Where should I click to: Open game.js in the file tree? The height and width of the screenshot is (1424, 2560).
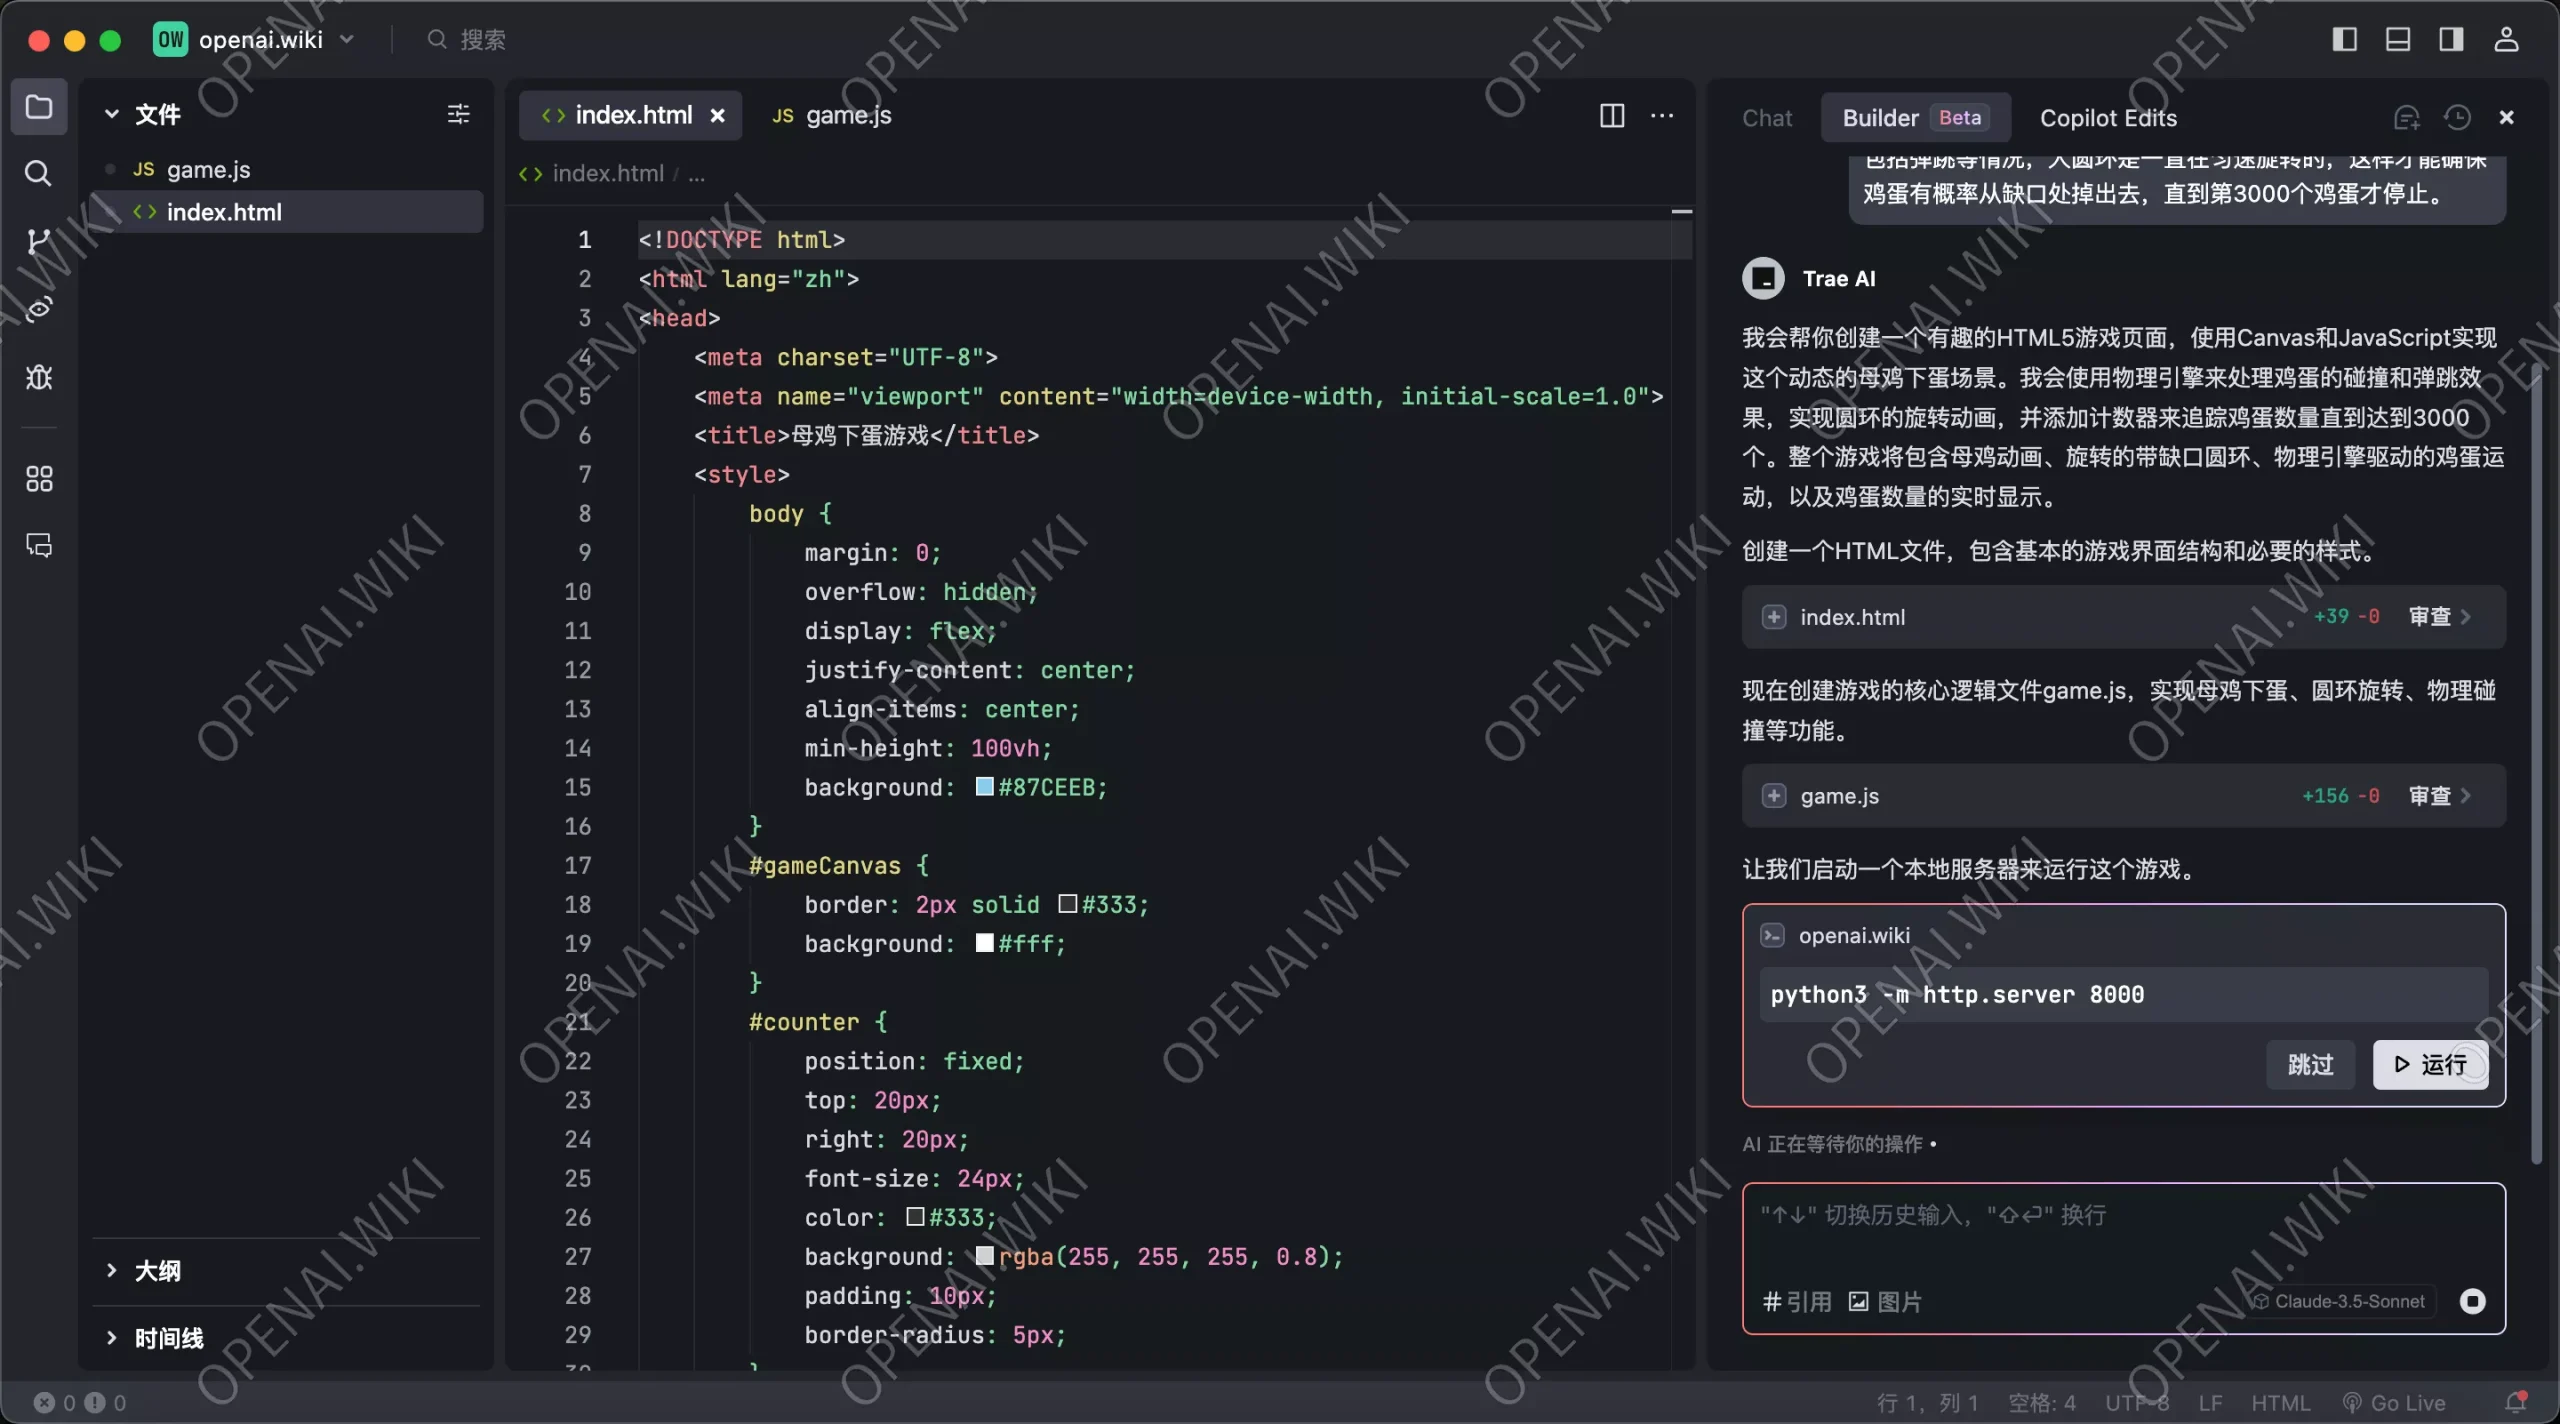click(x=287, y=170)
